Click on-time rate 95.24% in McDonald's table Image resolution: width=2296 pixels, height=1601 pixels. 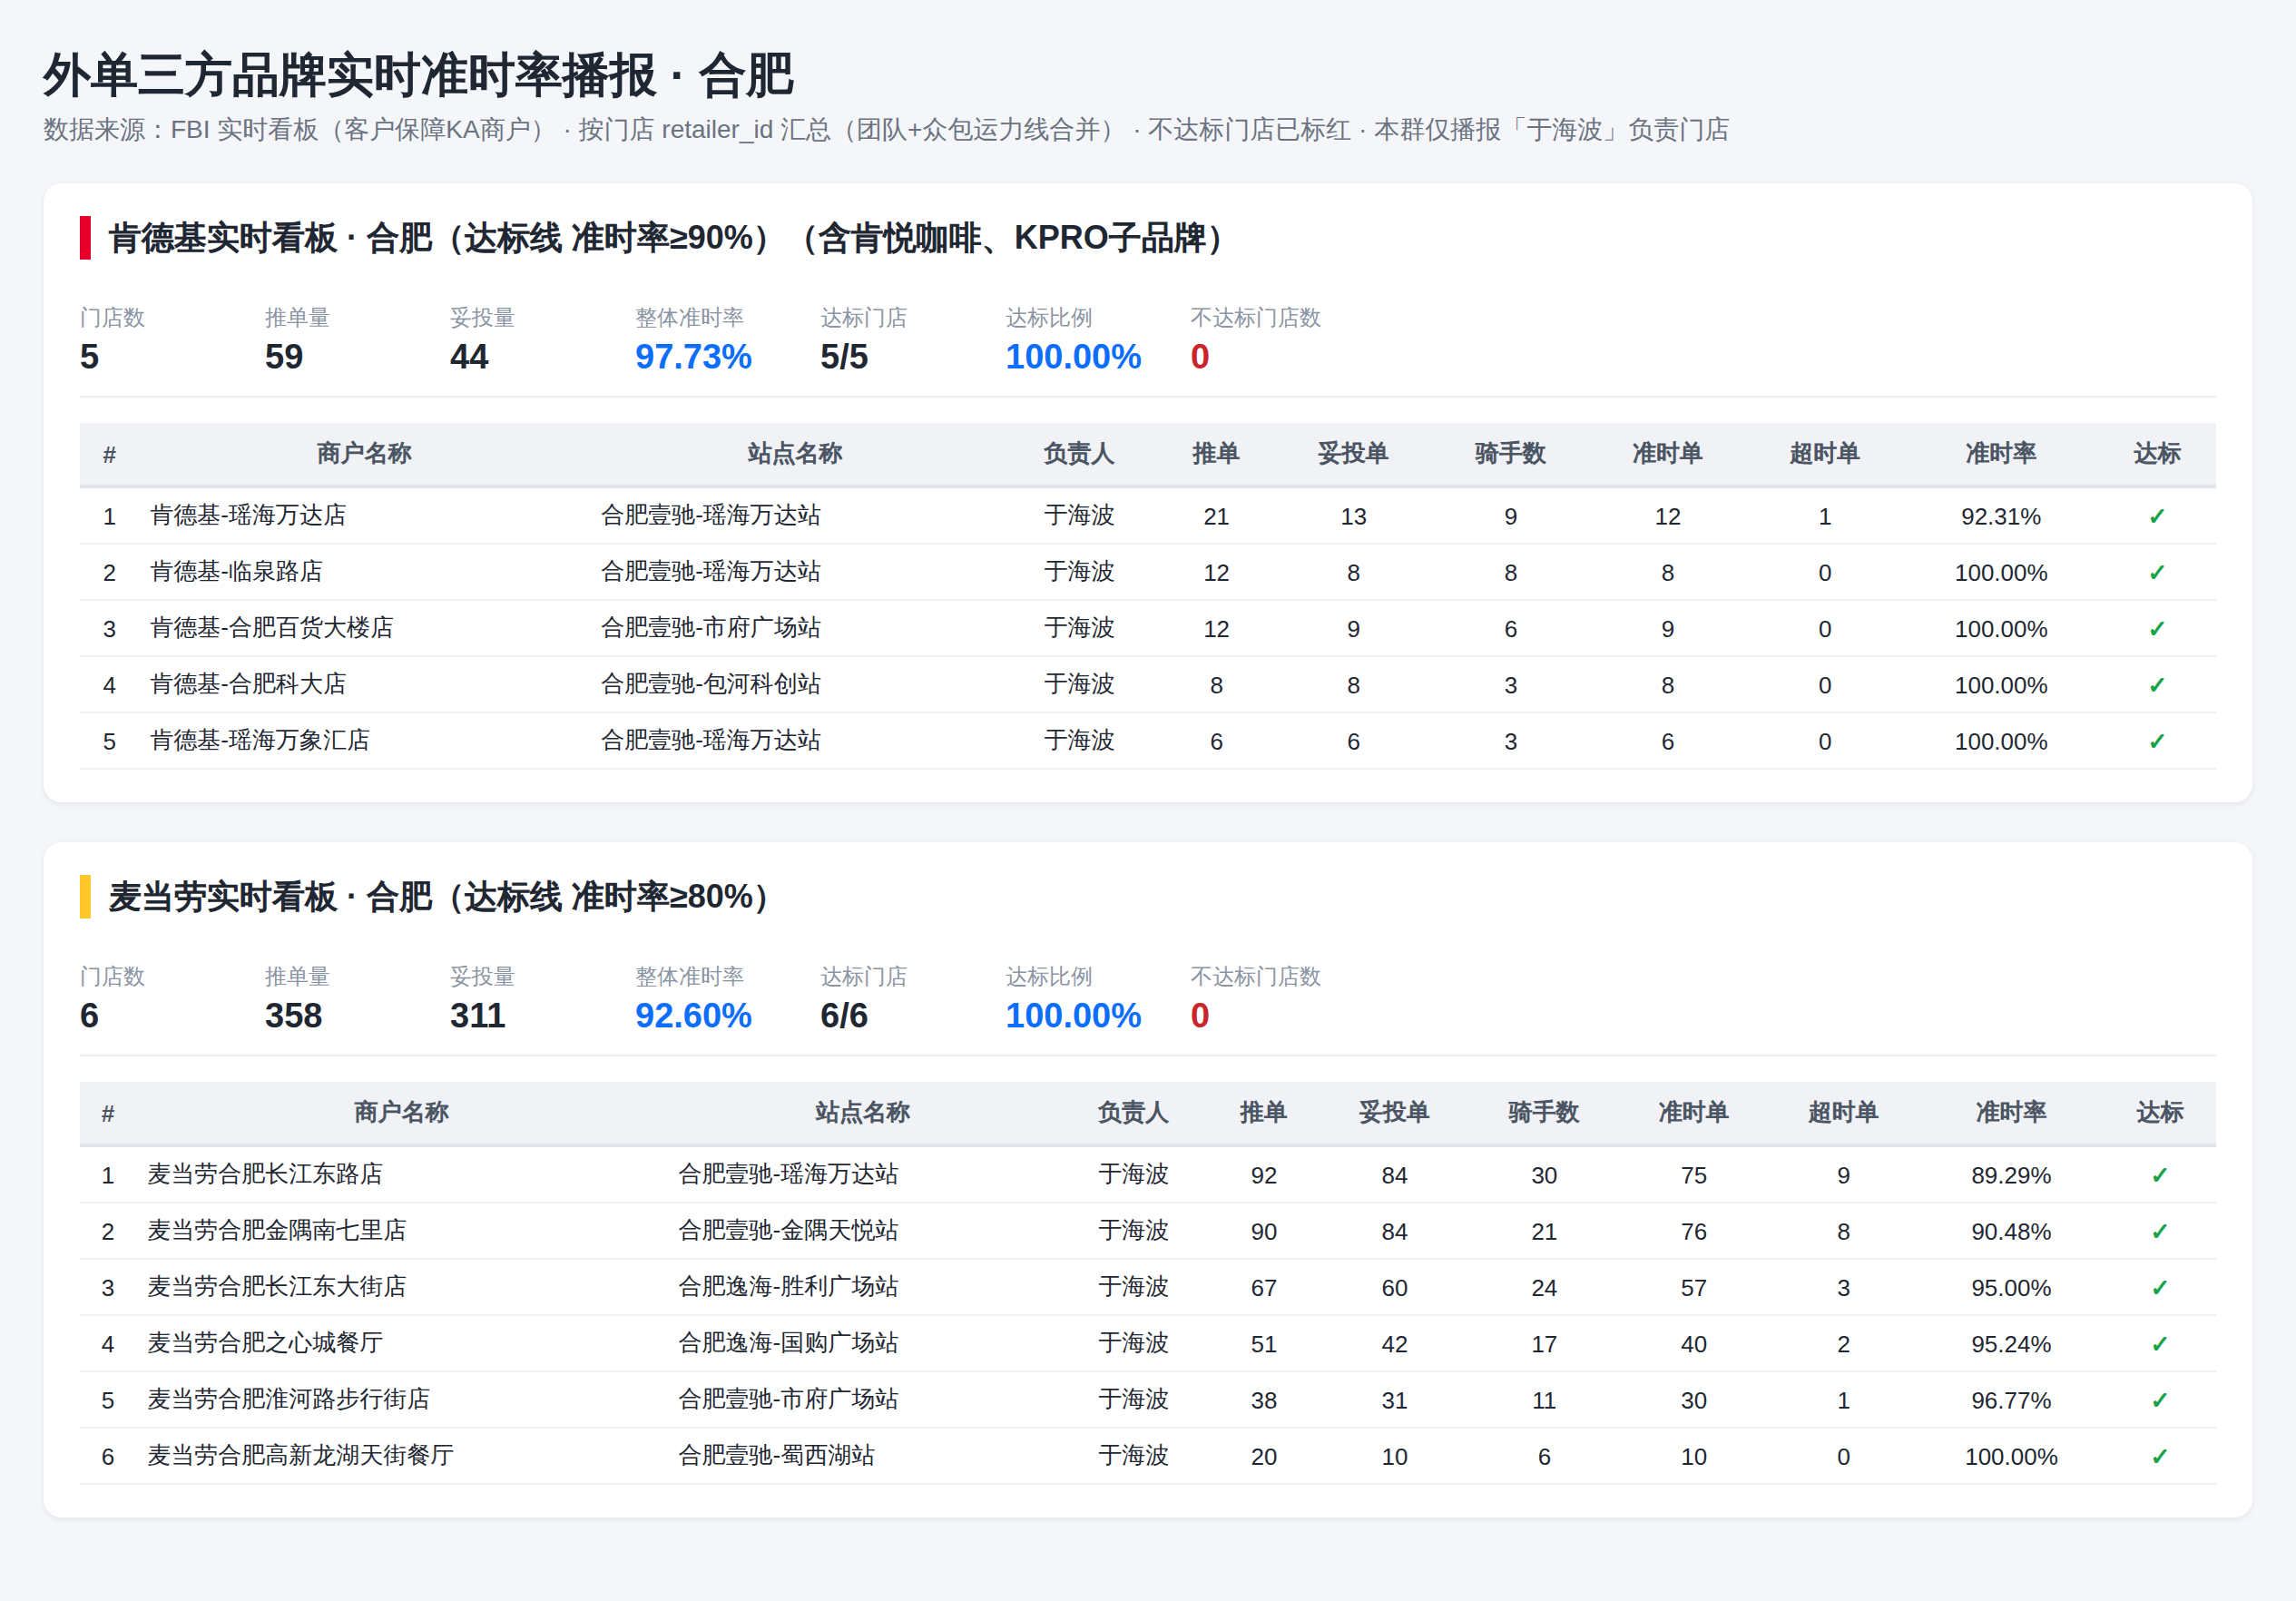2011,1345
